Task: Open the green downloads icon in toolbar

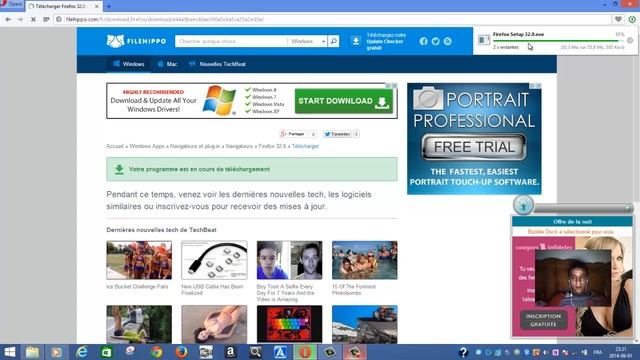Action: (x=632, y=19)
